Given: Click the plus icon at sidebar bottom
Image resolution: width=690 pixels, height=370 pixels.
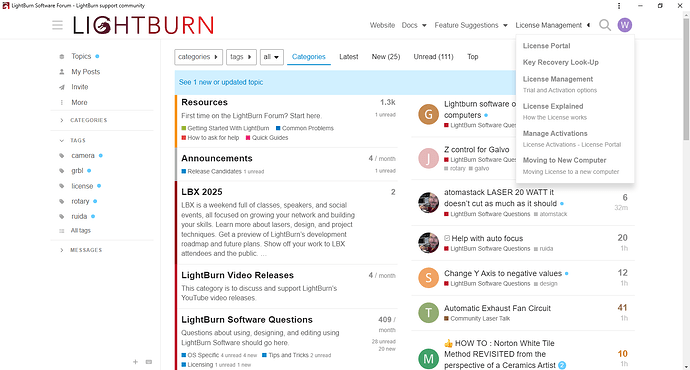Looking at the screenshot, I should 136,362.
